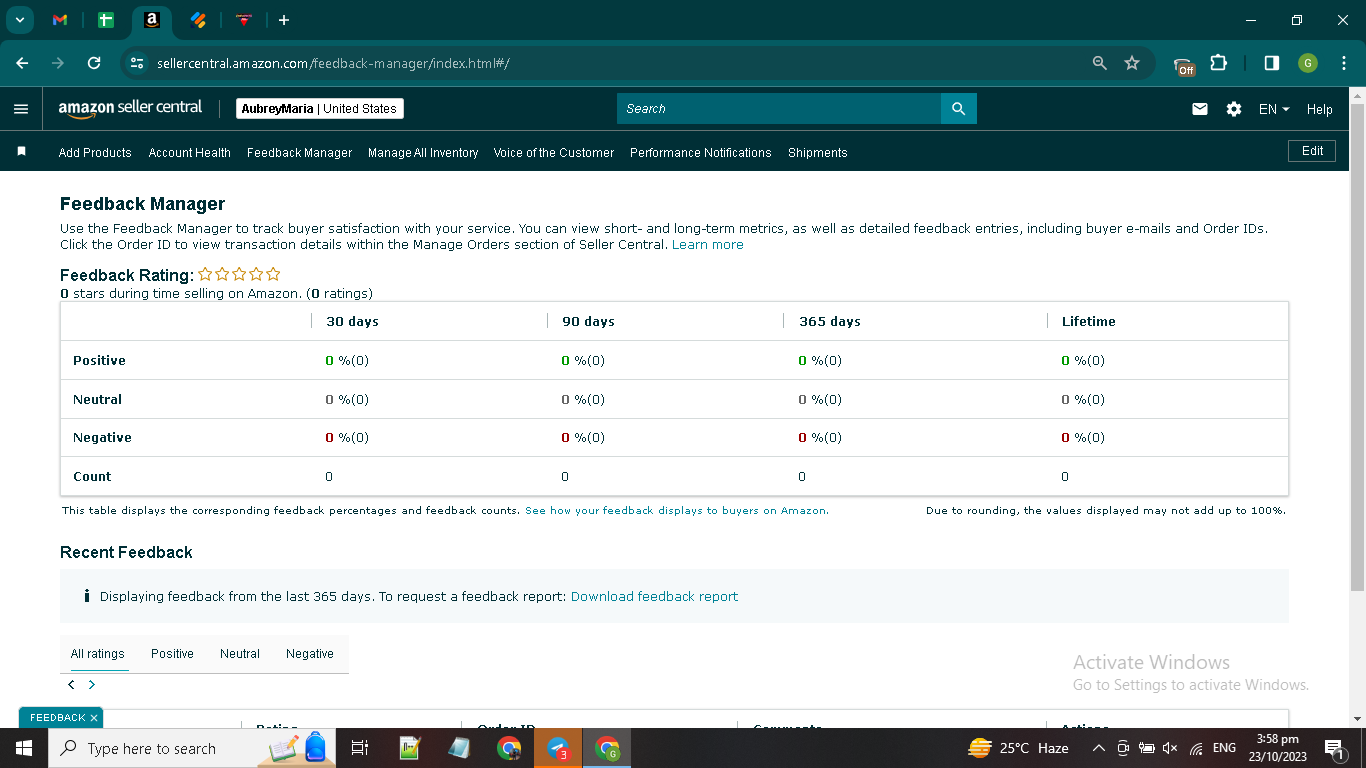
Task: Open the browser zoom magnifier icon
Action: click(1100, 63)
